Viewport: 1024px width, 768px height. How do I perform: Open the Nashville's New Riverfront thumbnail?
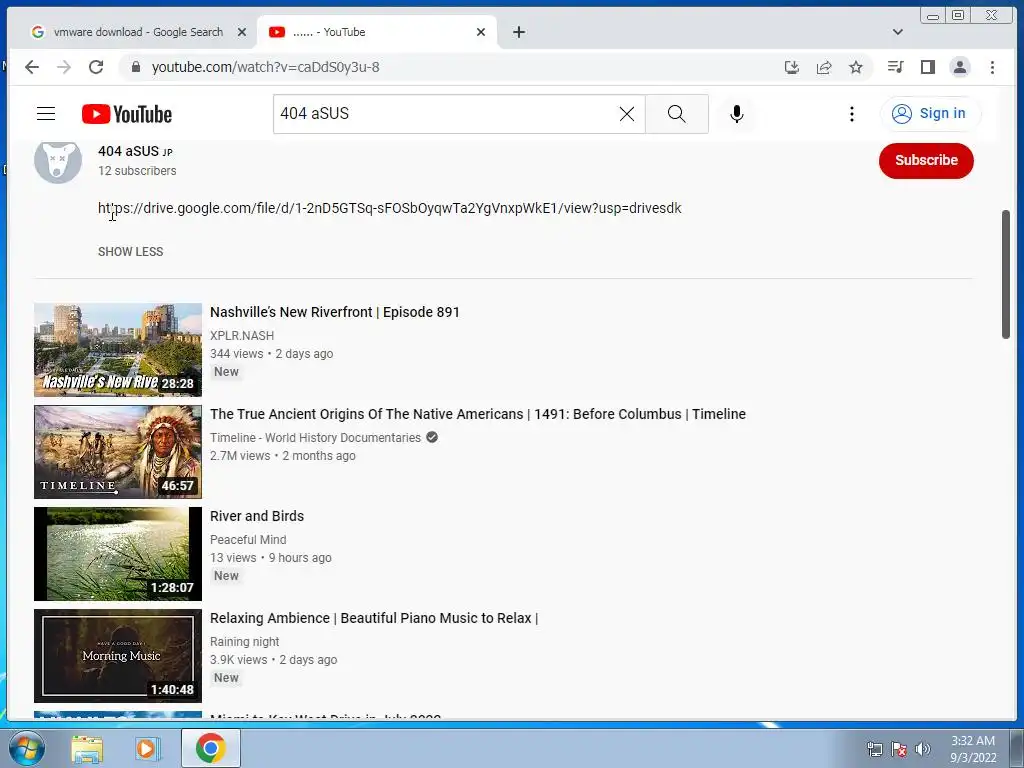tap(118, 350)
